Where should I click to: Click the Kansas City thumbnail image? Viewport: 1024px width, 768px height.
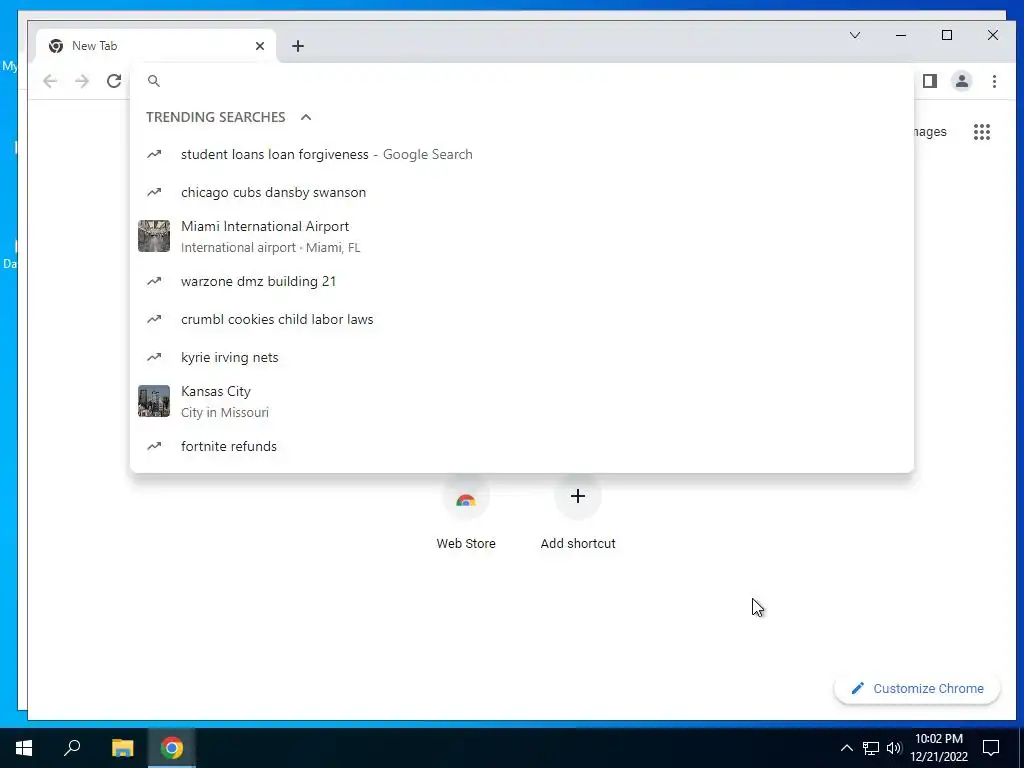pos(154,401)
